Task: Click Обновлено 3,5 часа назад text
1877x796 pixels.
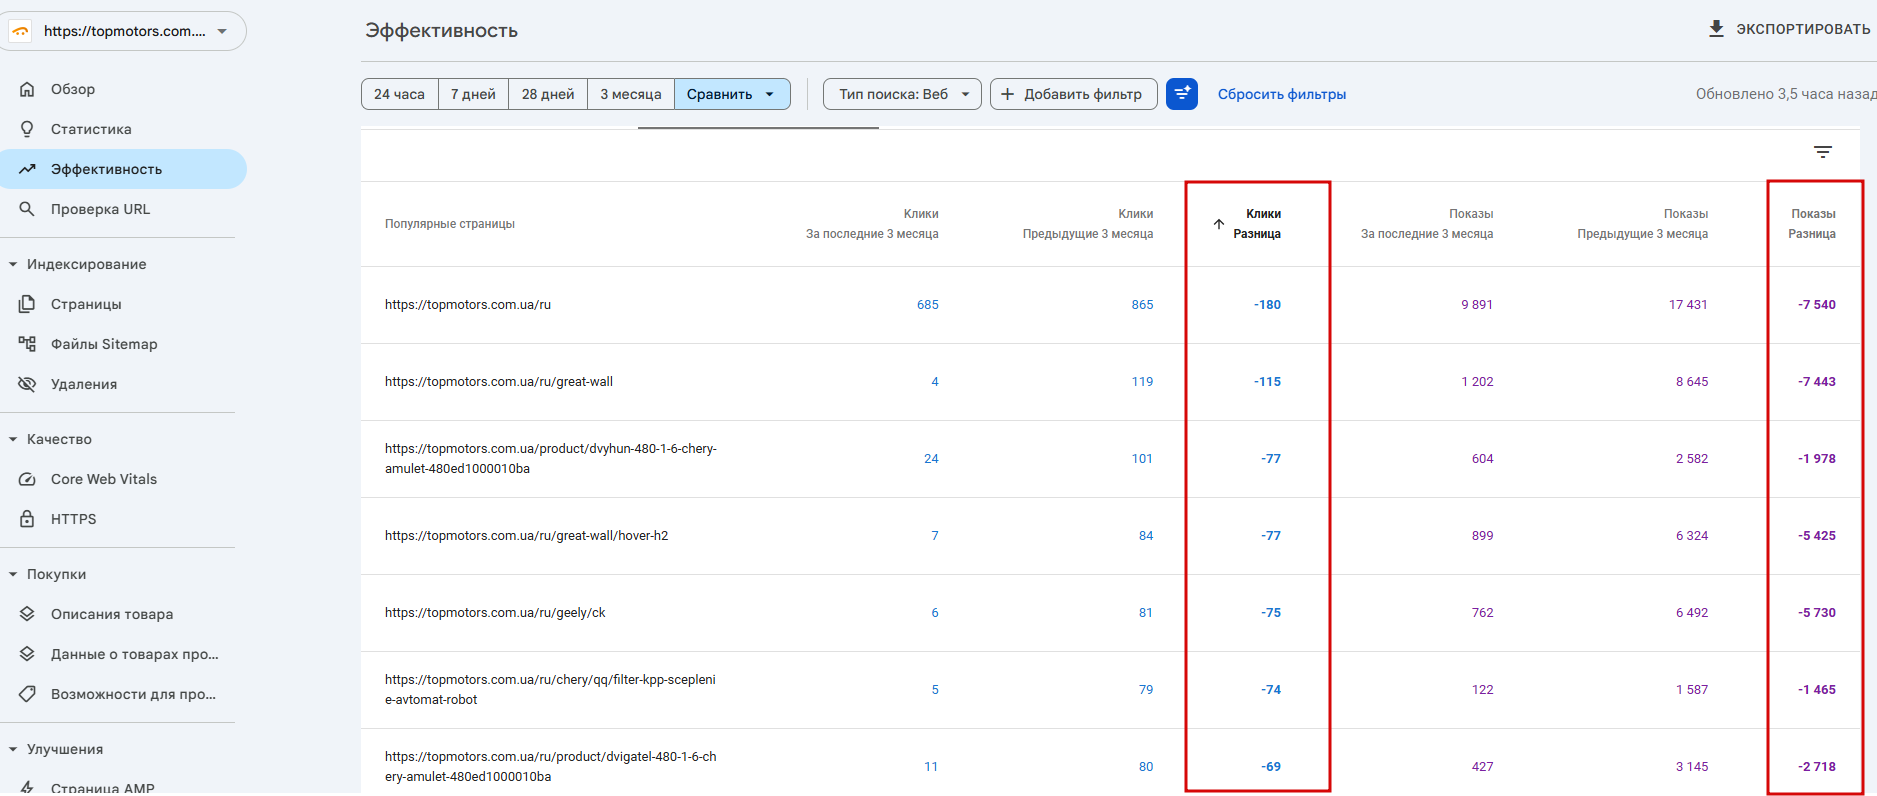Action: (1786, 94)
